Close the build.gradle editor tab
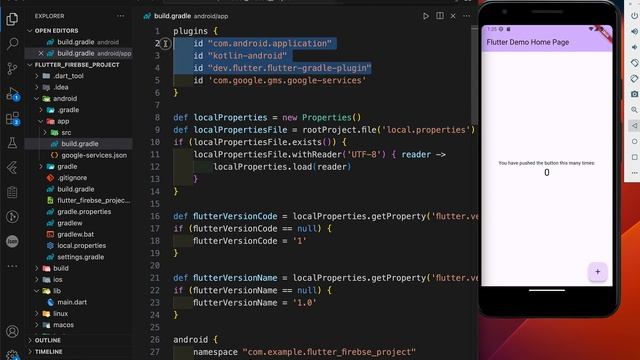 pos(453,16)
